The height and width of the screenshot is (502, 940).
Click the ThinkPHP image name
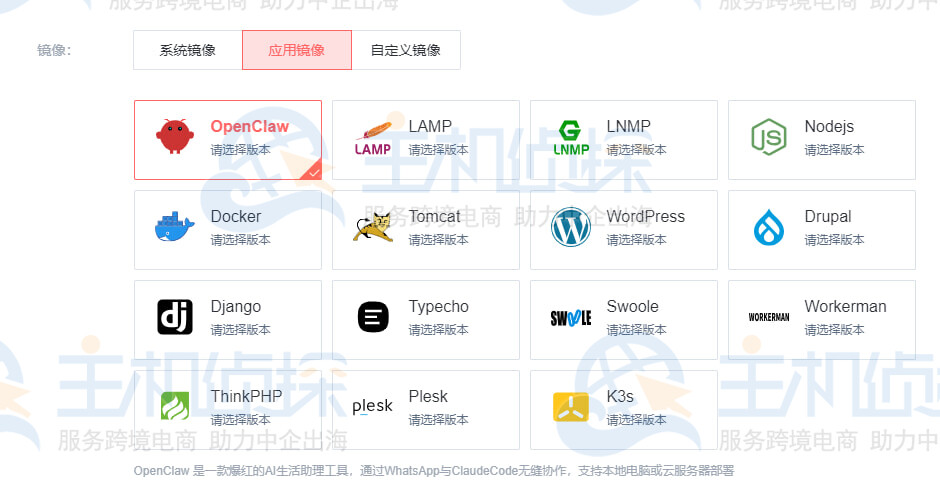point(246,396)
